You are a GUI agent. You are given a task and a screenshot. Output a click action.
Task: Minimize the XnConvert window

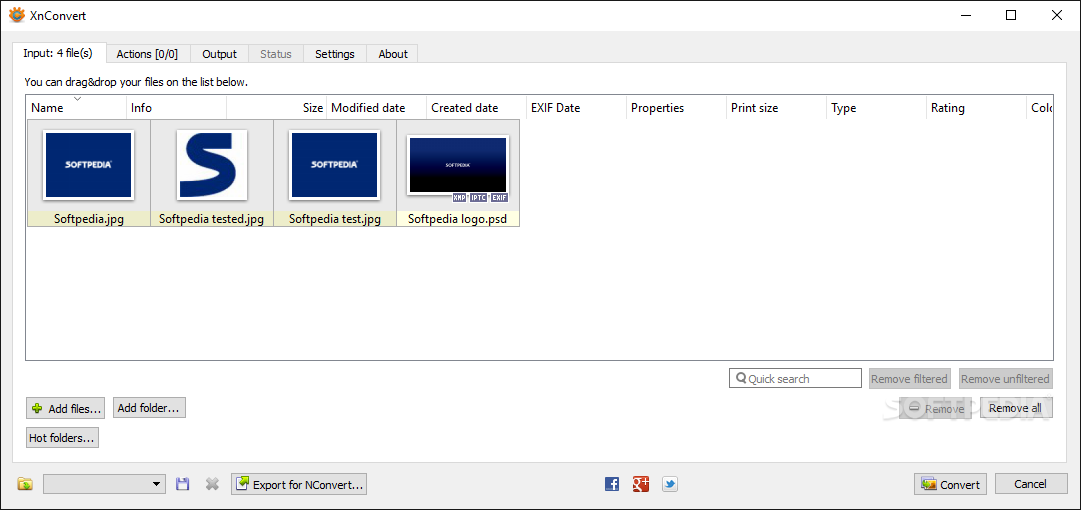pyautogui.click(x=967, y=15)
